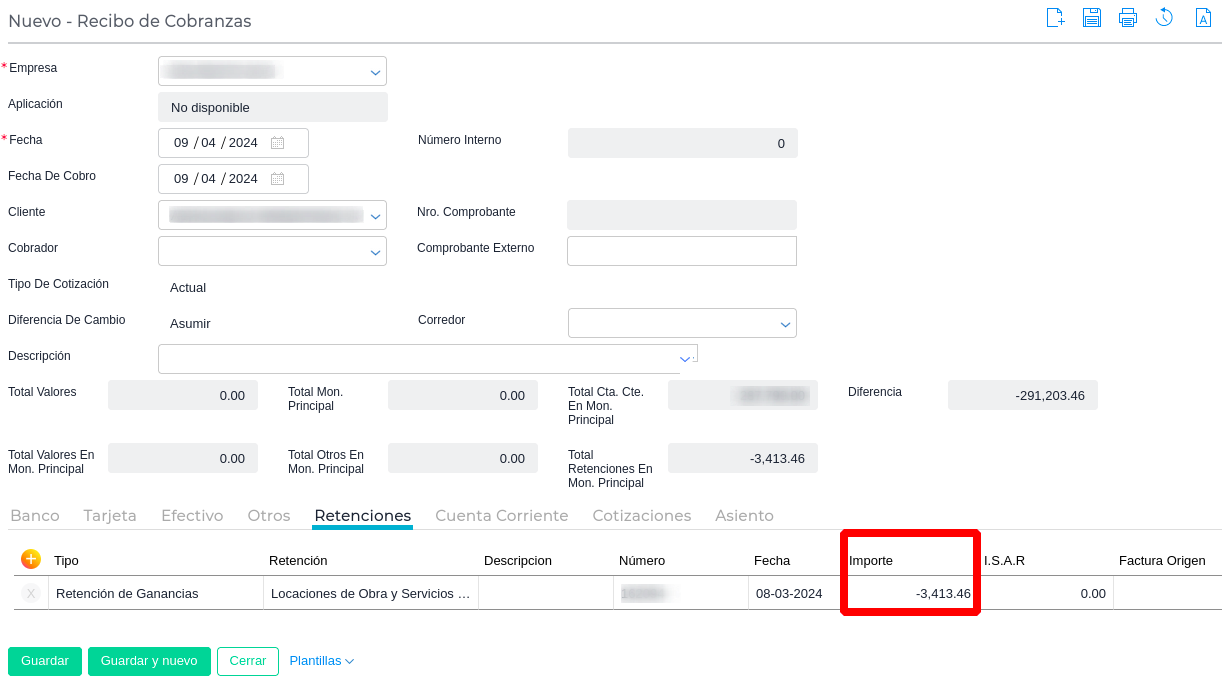Switch to the Efectivo tab
Screen dimensions: 1222x676
click(x=192, y=516)
